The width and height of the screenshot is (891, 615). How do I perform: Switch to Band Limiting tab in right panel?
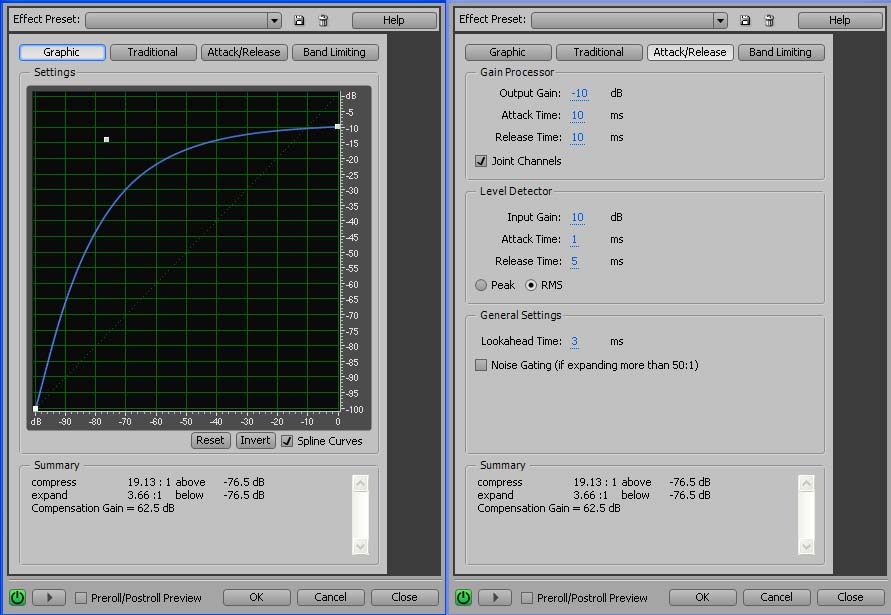point(780,52)
